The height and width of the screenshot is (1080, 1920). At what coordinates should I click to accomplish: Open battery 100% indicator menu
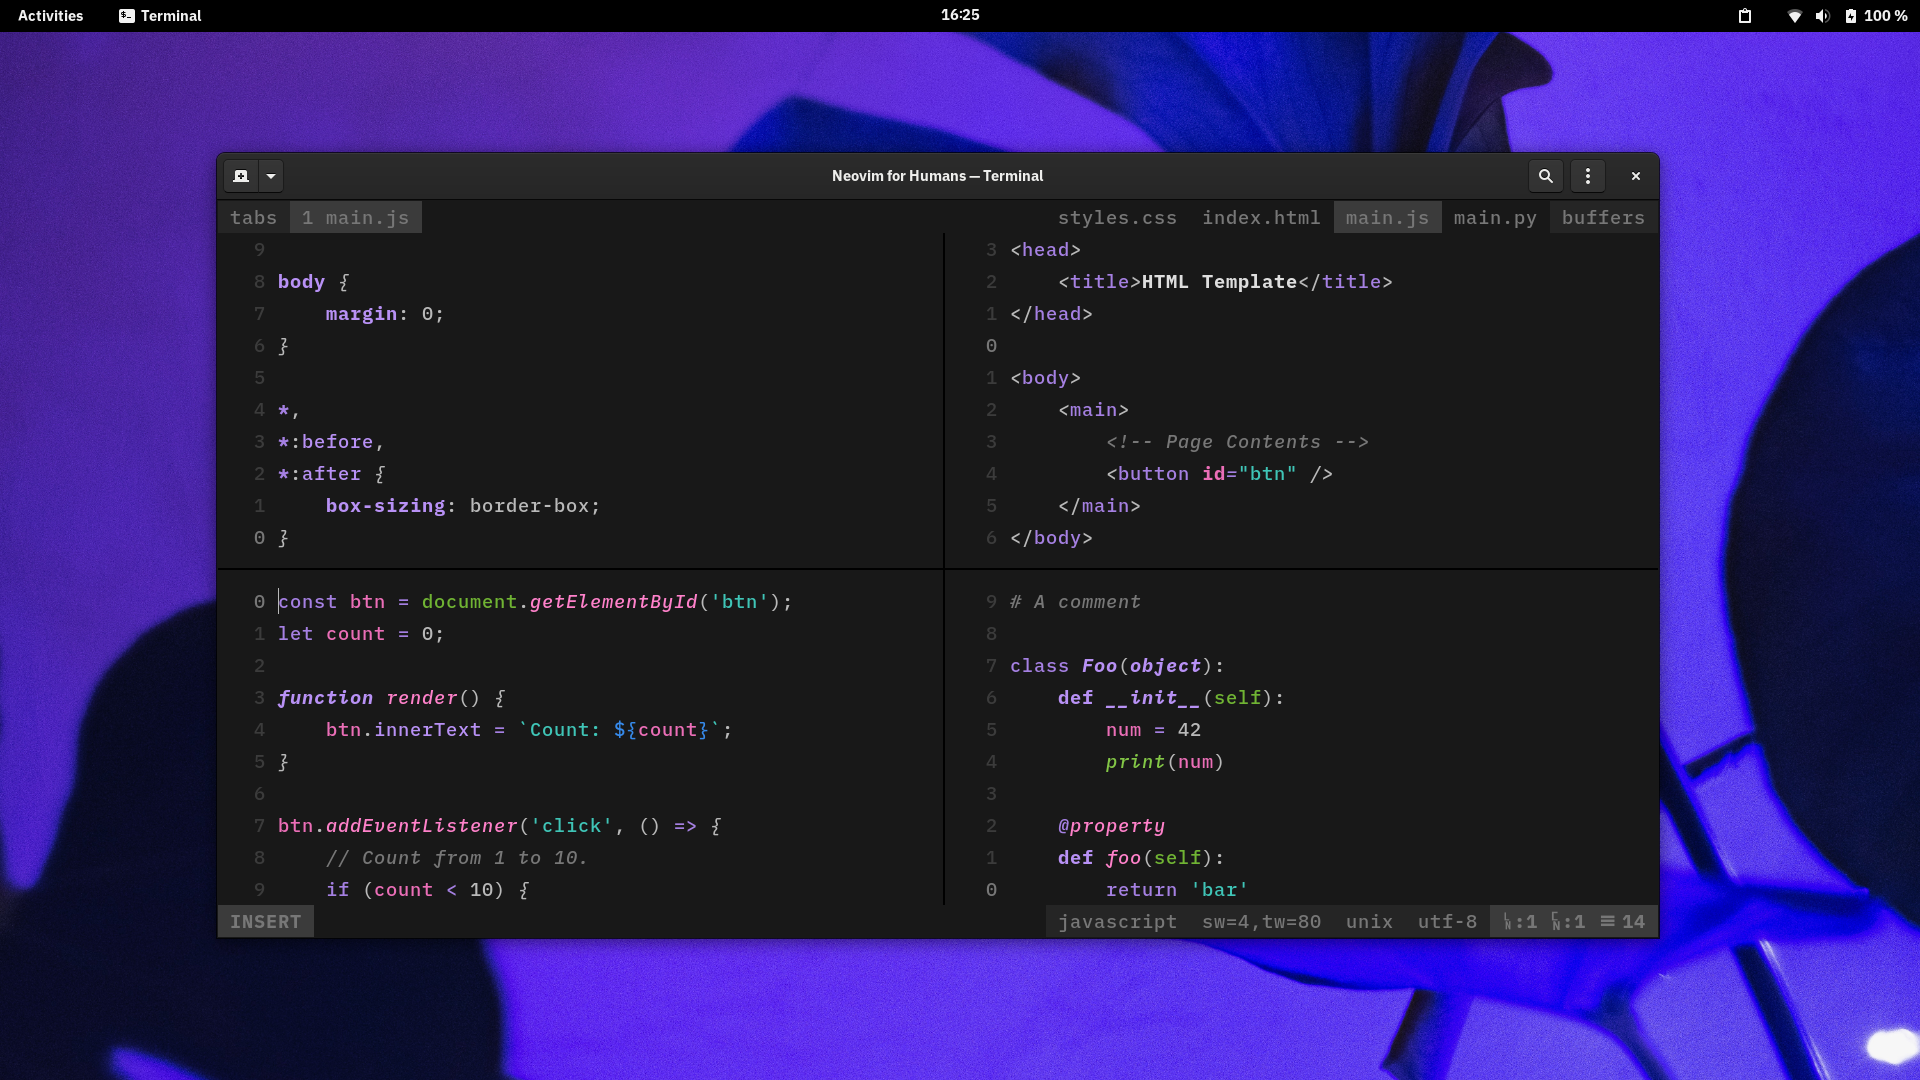[x=1876, y=16]
